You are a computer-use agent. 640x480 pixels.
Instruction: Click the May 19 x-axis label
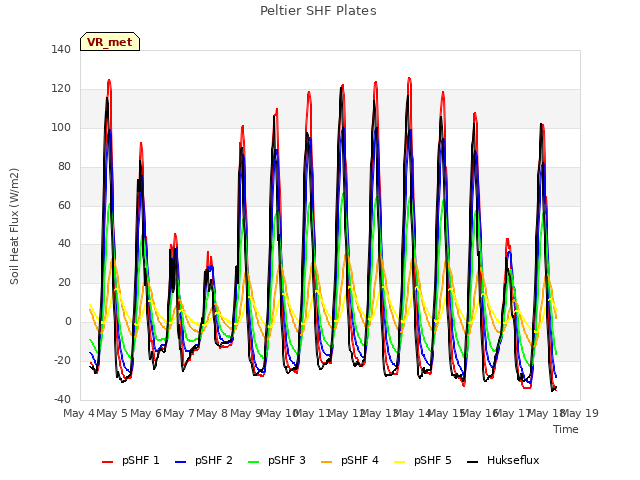[580, 413]
